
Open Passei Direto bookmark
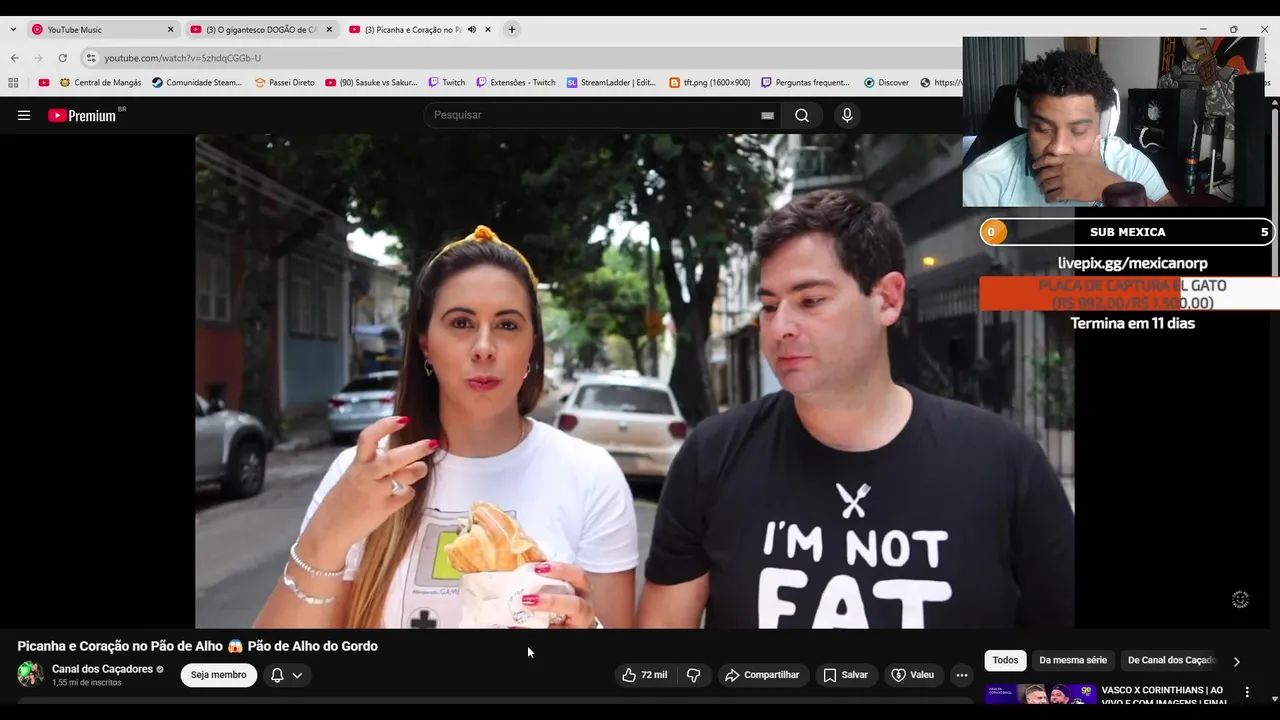284,83
